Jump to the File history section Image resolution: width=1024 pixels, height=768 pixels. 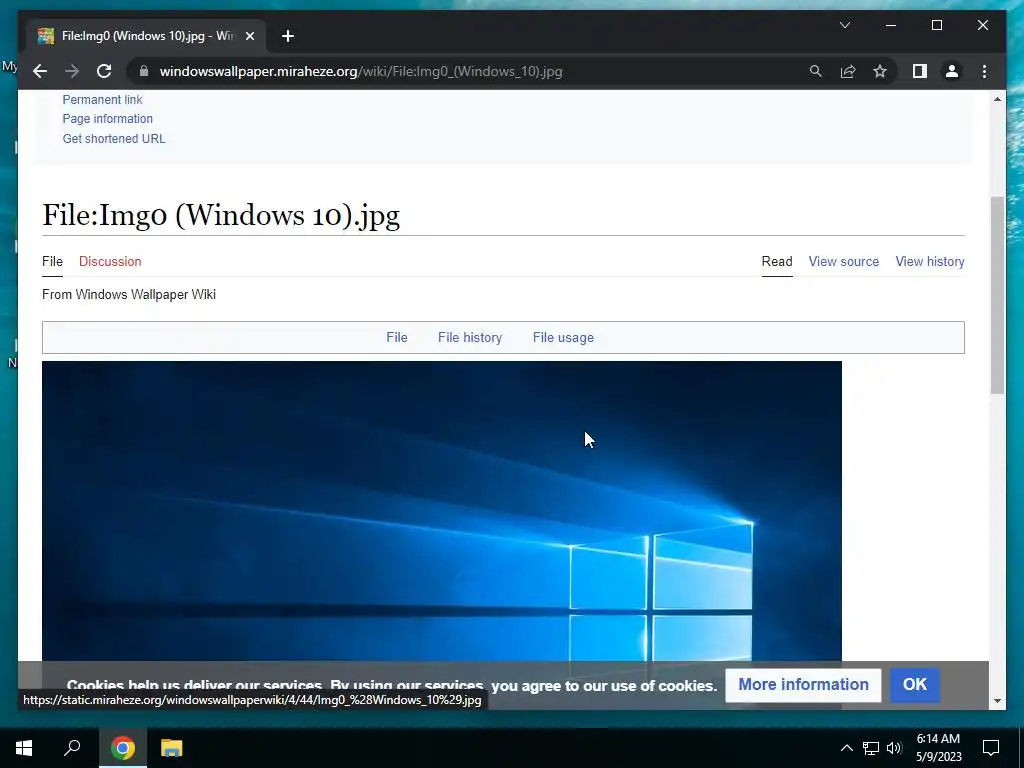[470, 338]
